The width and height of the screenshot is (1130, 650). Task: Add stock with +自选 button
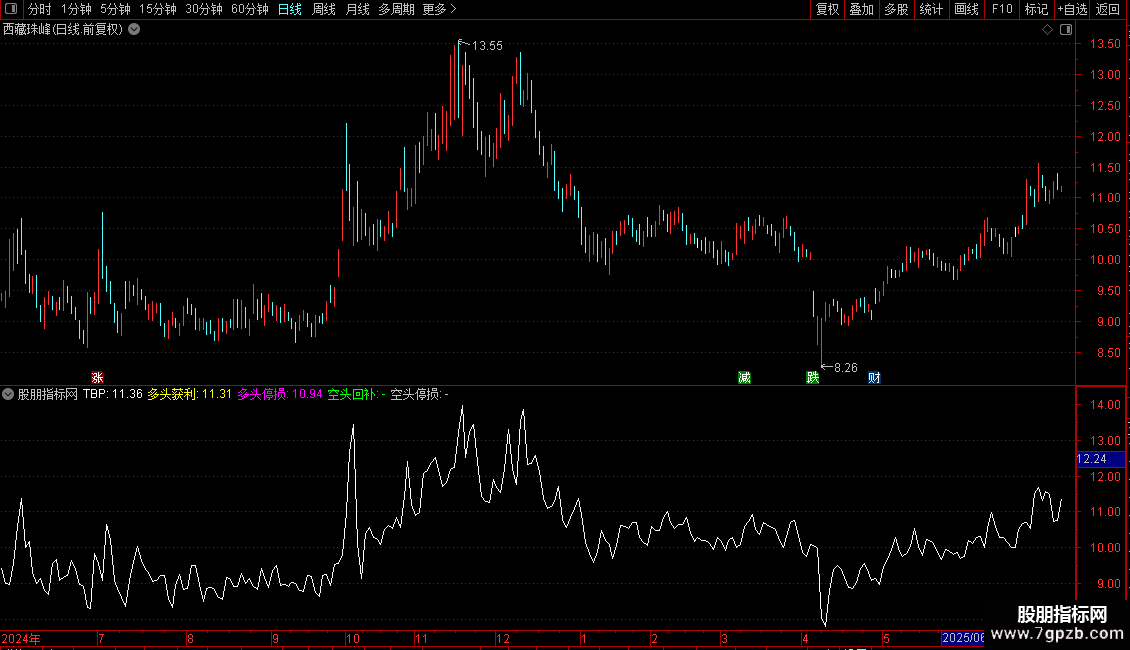coord(1072,9)
